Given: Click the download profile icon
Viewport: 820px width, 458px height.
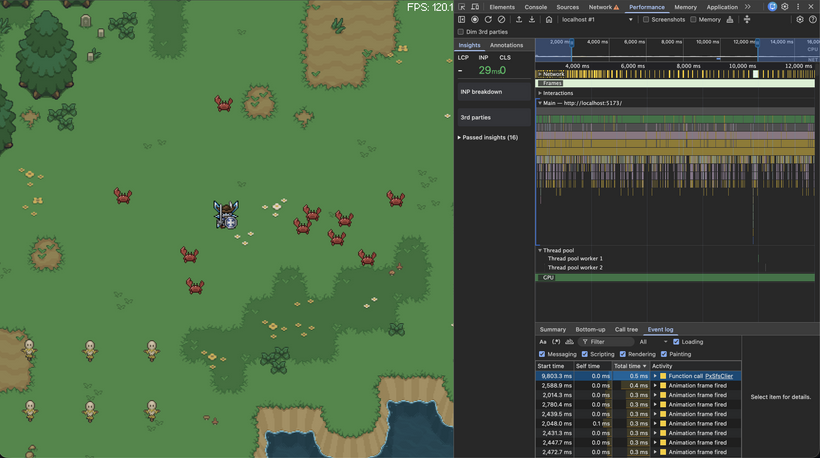Looking at the screenshot, I should [x=532, y=19].
